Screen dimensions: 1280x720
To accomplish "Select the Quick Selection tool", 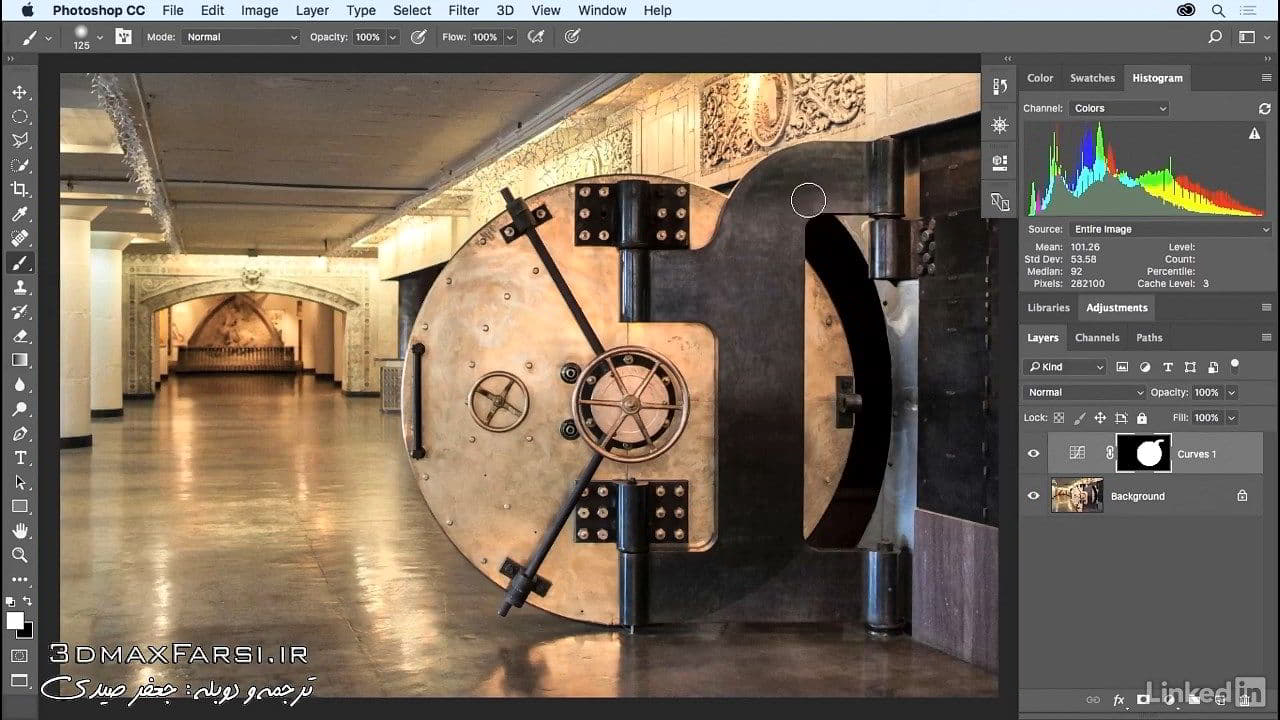I will point(20,165).
